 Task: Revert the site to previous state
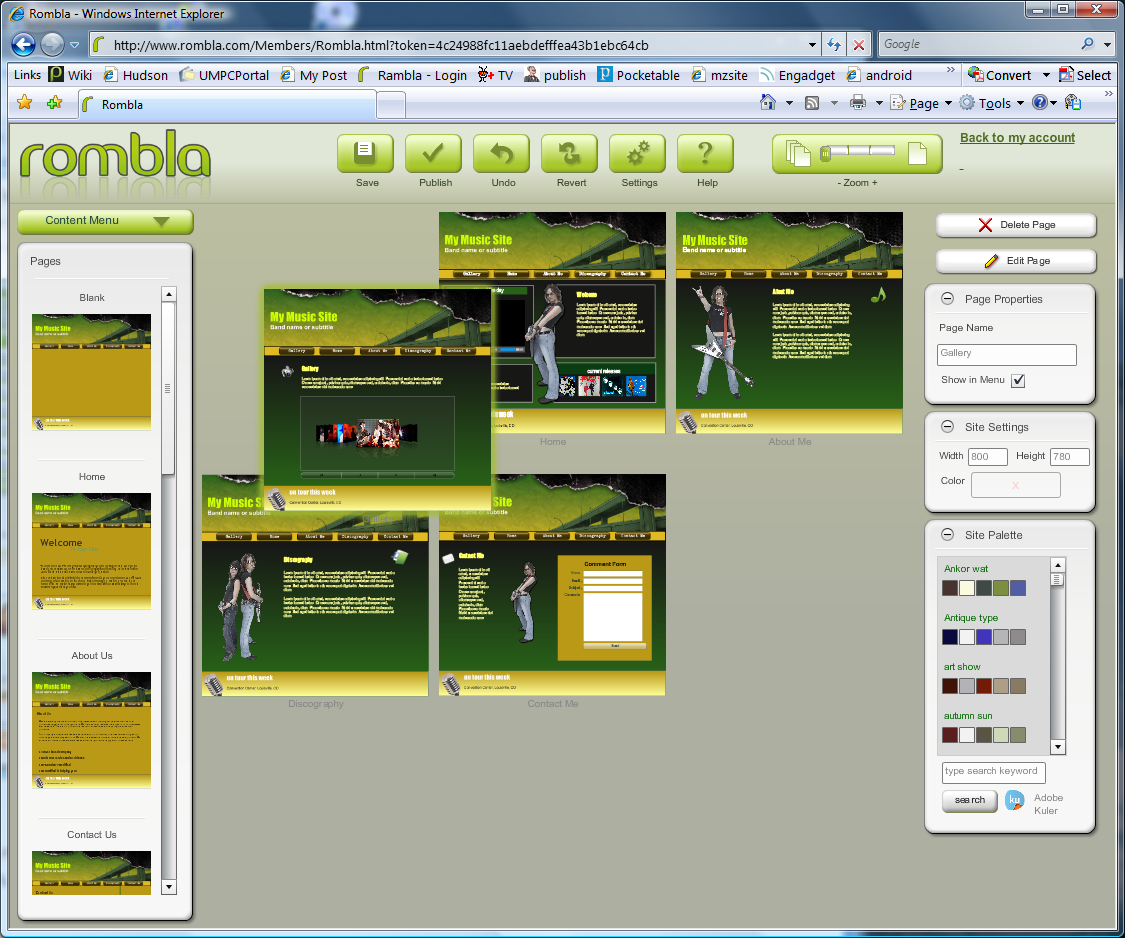569,154
